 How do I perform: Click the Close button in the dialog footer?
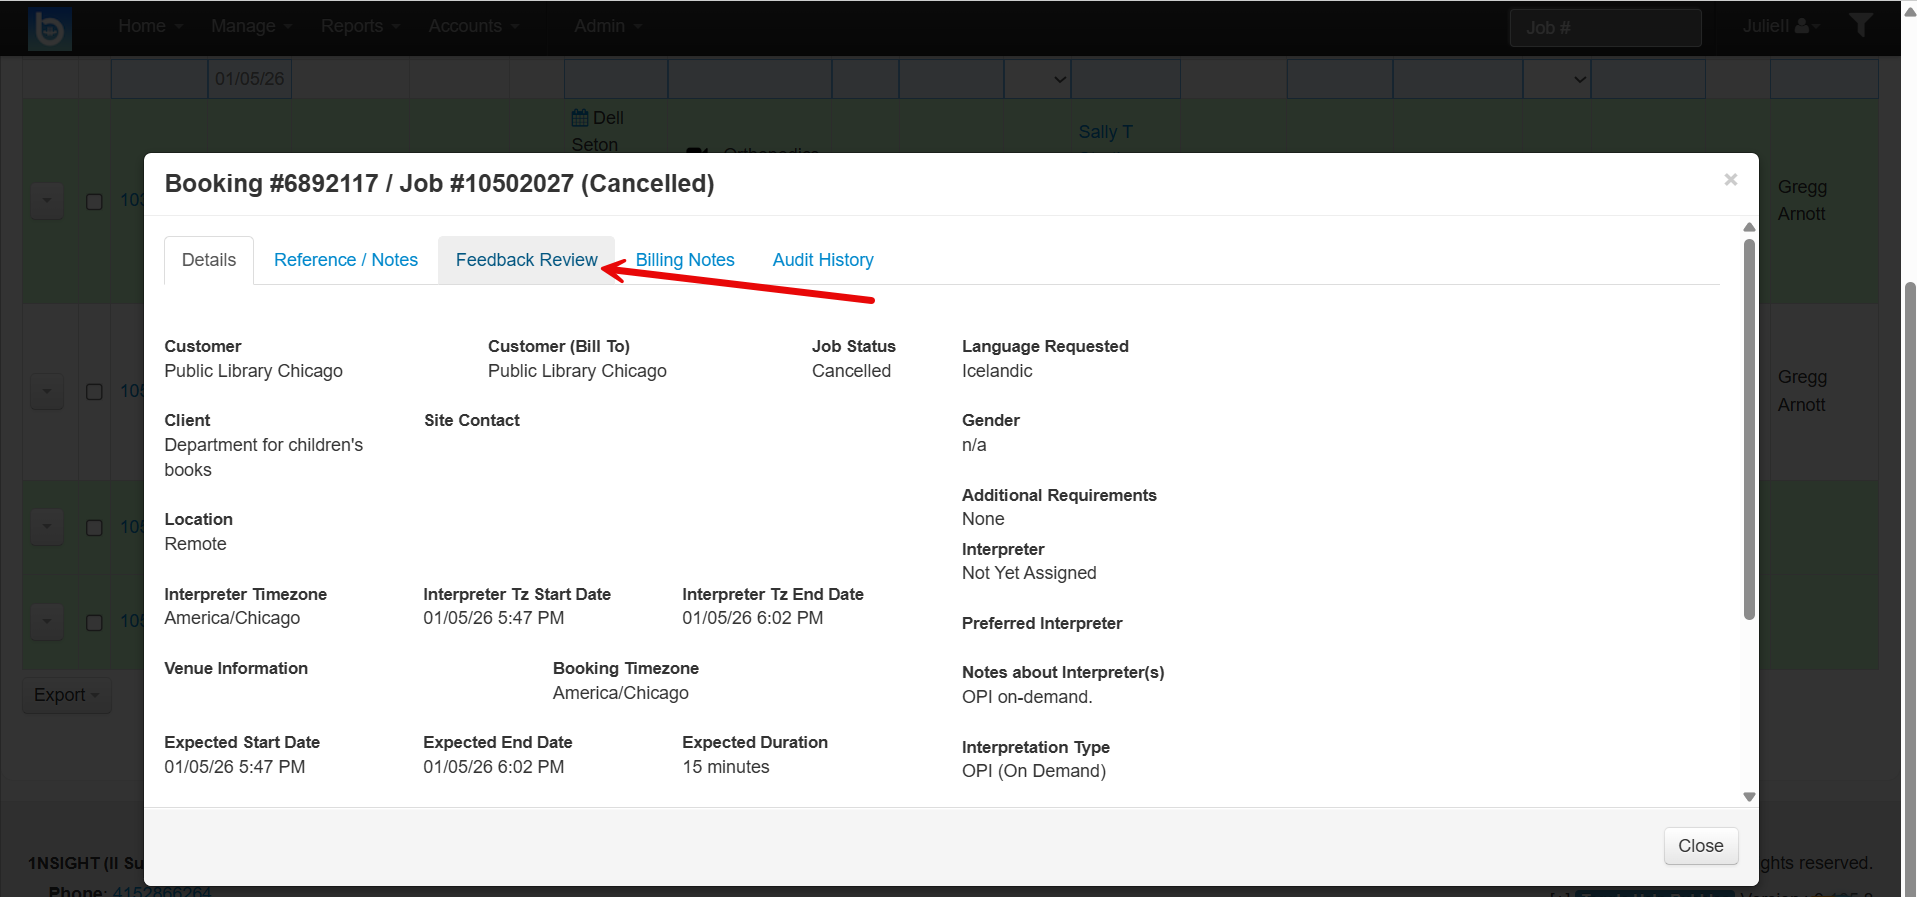coord(1700,846)
